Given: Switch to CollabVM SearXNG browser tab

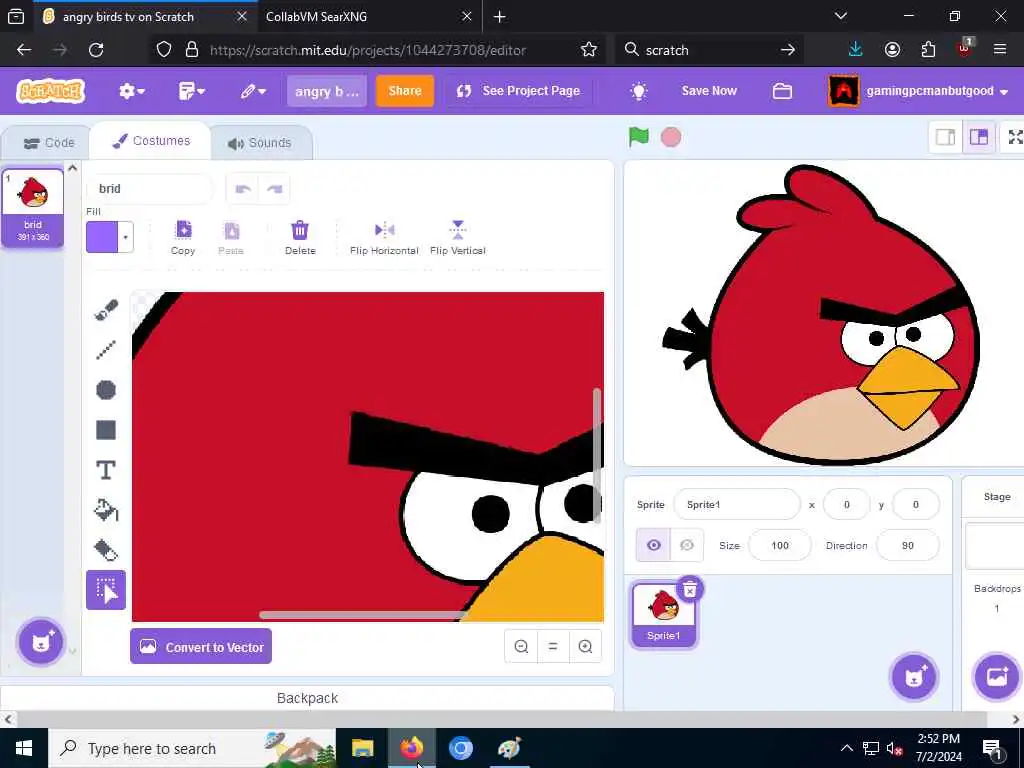Looking at the screenshot, I should 369,17.
